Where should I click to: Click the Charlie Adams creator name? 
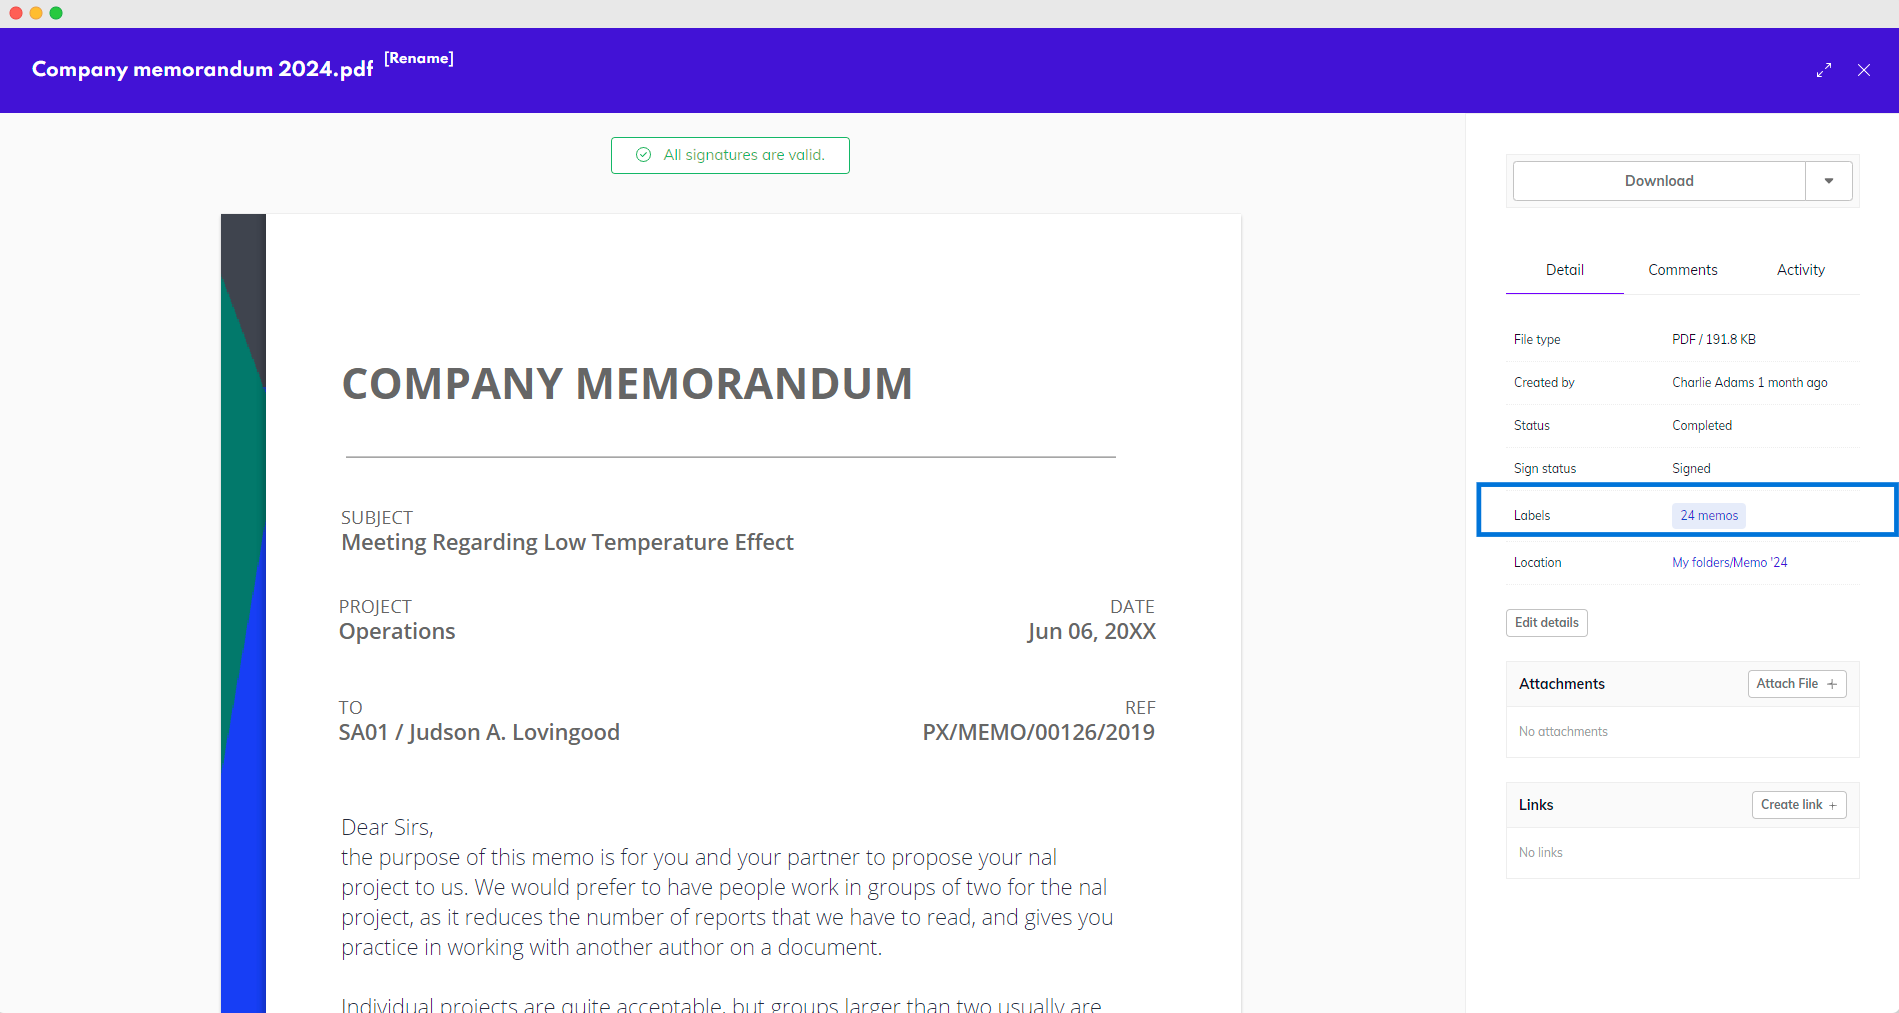pyautogui.click(x=1713, y=383)
